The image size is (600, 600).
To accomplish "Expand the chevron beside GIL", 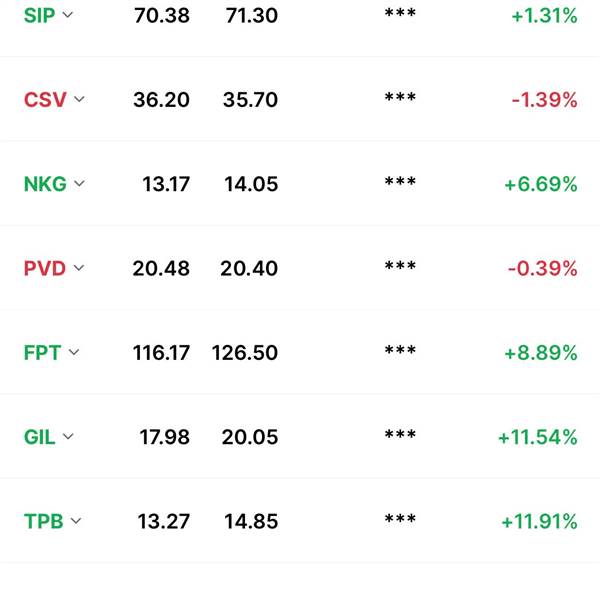I will tap(68, 437).
